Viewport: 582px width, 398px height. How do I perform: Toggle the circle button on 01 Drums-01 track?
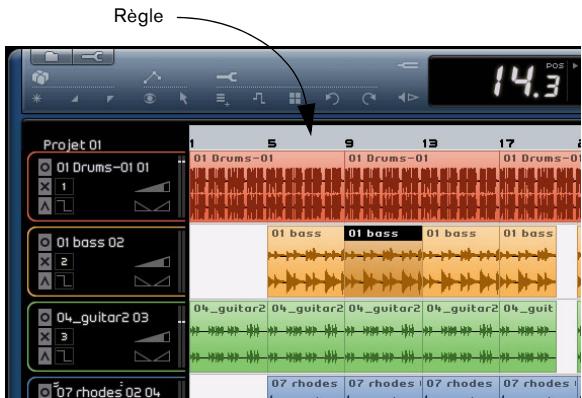(45, 167)
